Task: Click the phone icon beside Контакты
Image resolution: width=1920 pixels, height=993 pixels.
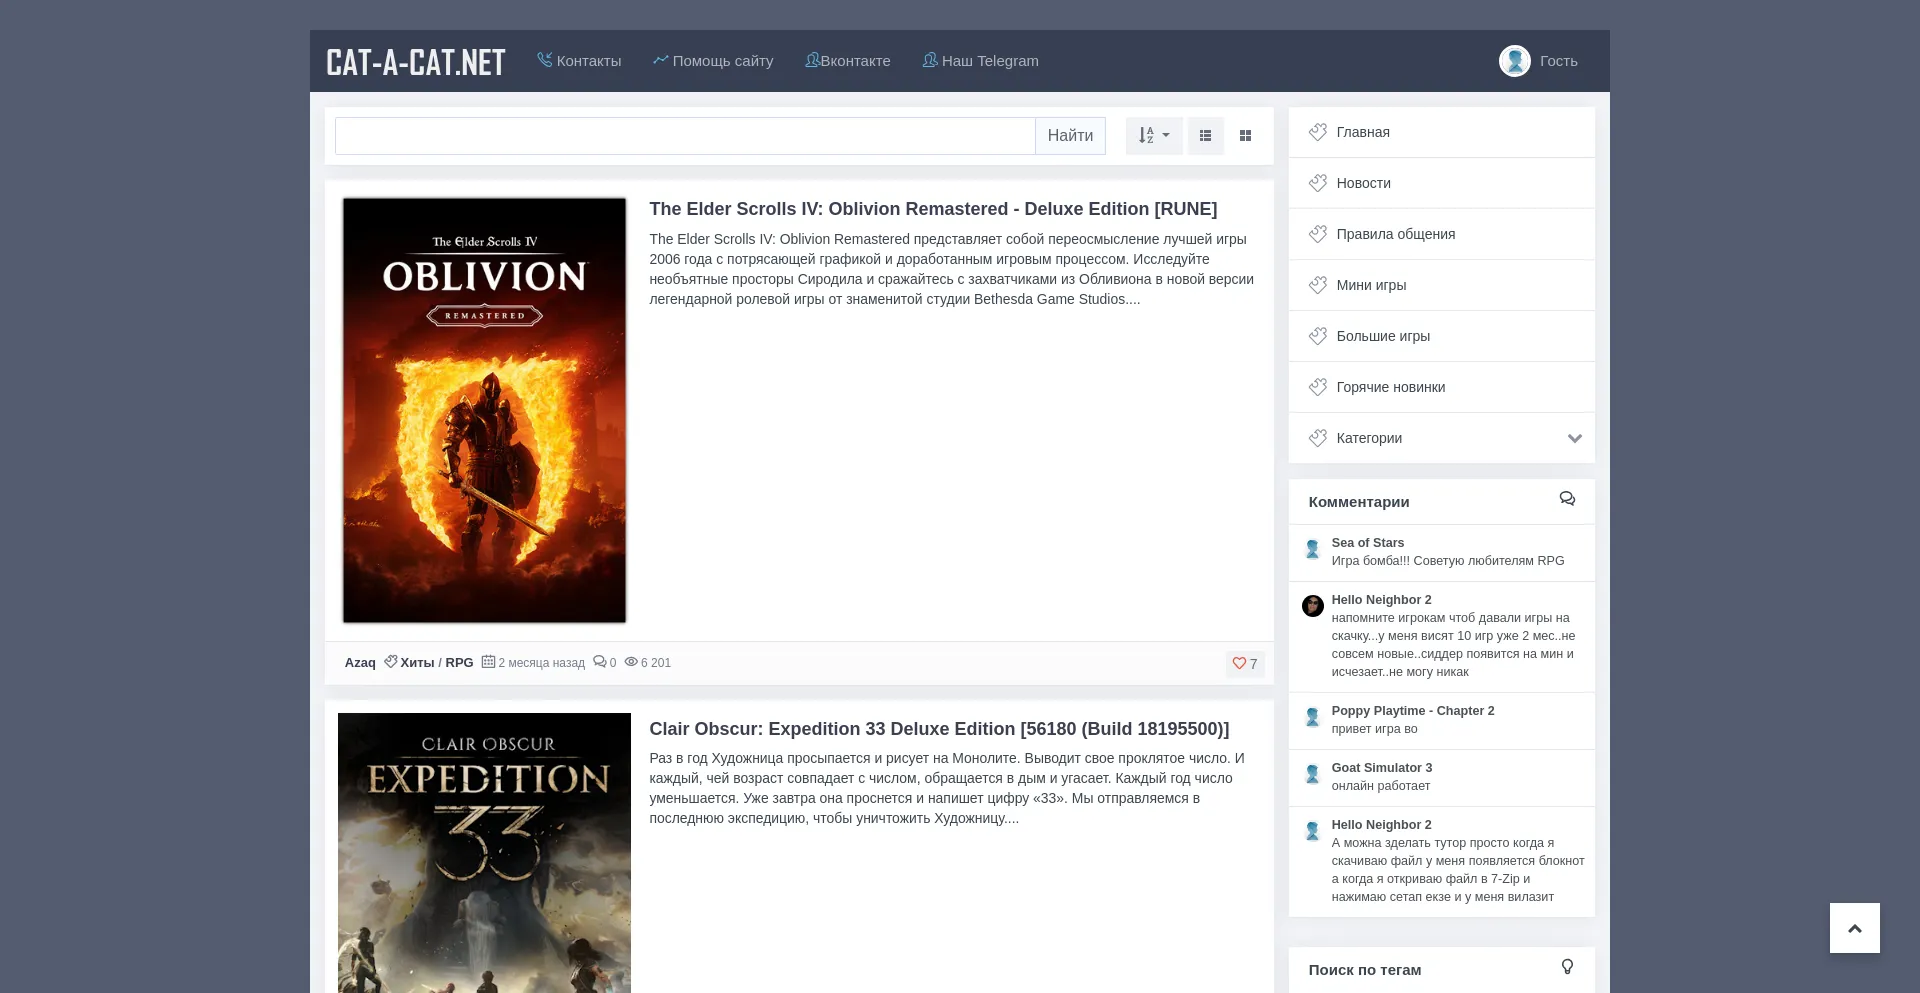Action: tap(545, 60)
